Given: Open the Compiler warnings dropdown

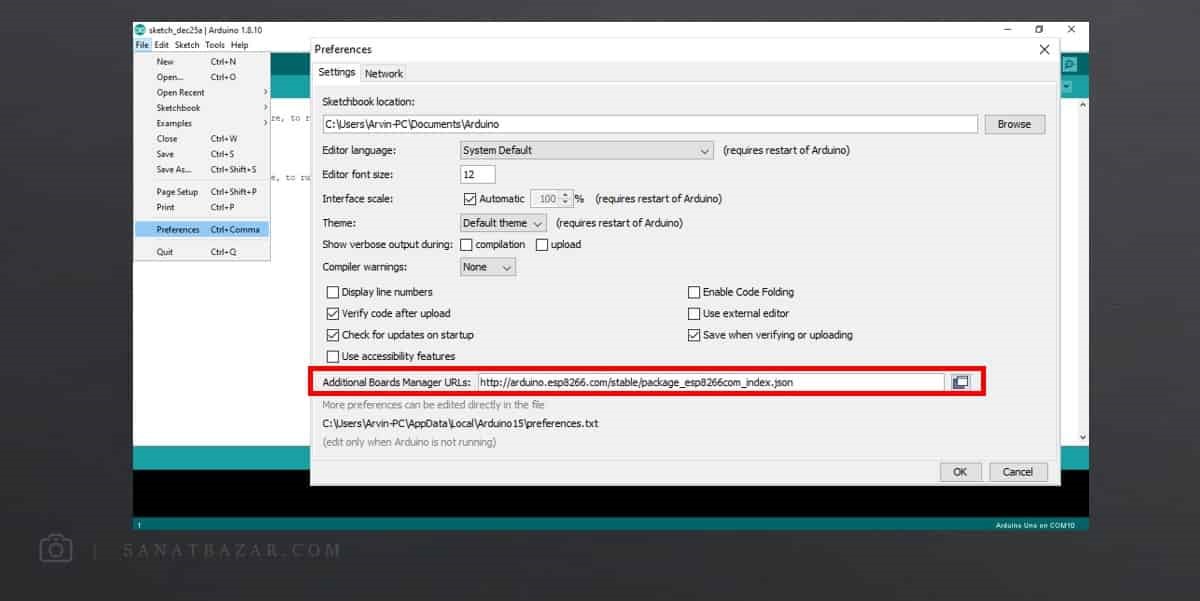Looking at the screenshot, I should (x=488, y=267).
